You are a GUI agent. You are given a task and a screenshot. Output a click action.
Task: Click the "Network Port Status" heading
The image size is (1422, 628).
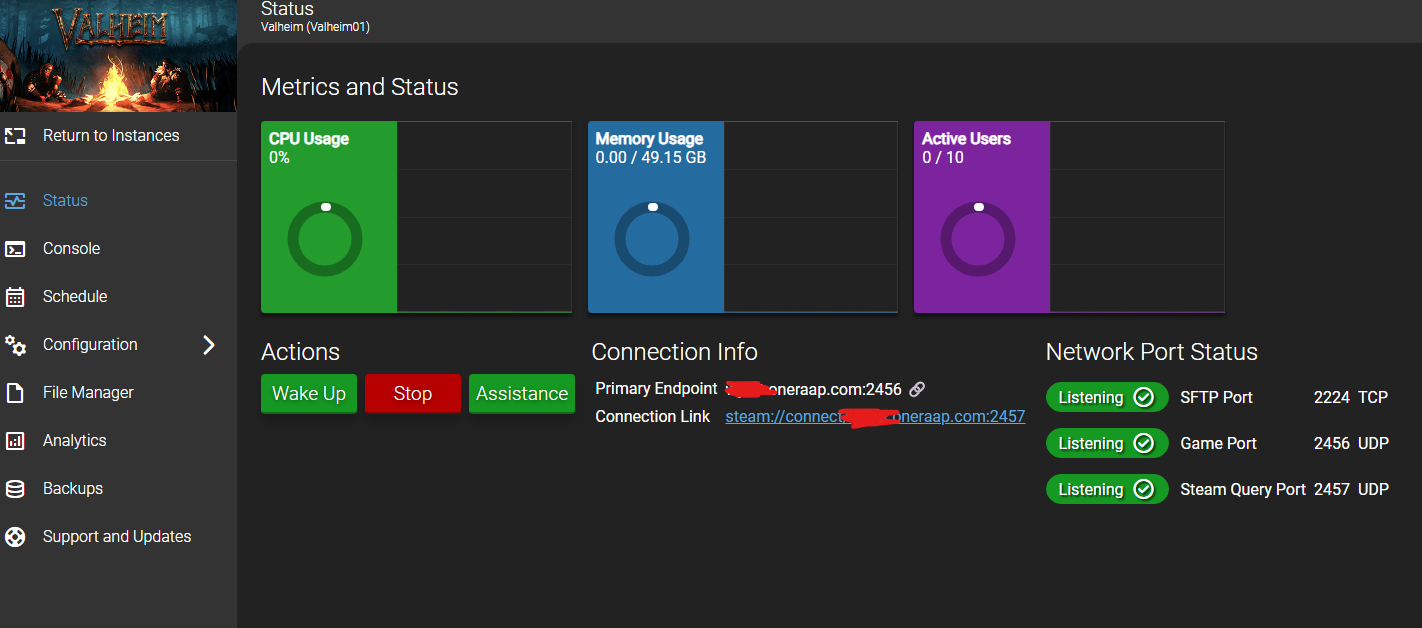(x=1152, y=352)
